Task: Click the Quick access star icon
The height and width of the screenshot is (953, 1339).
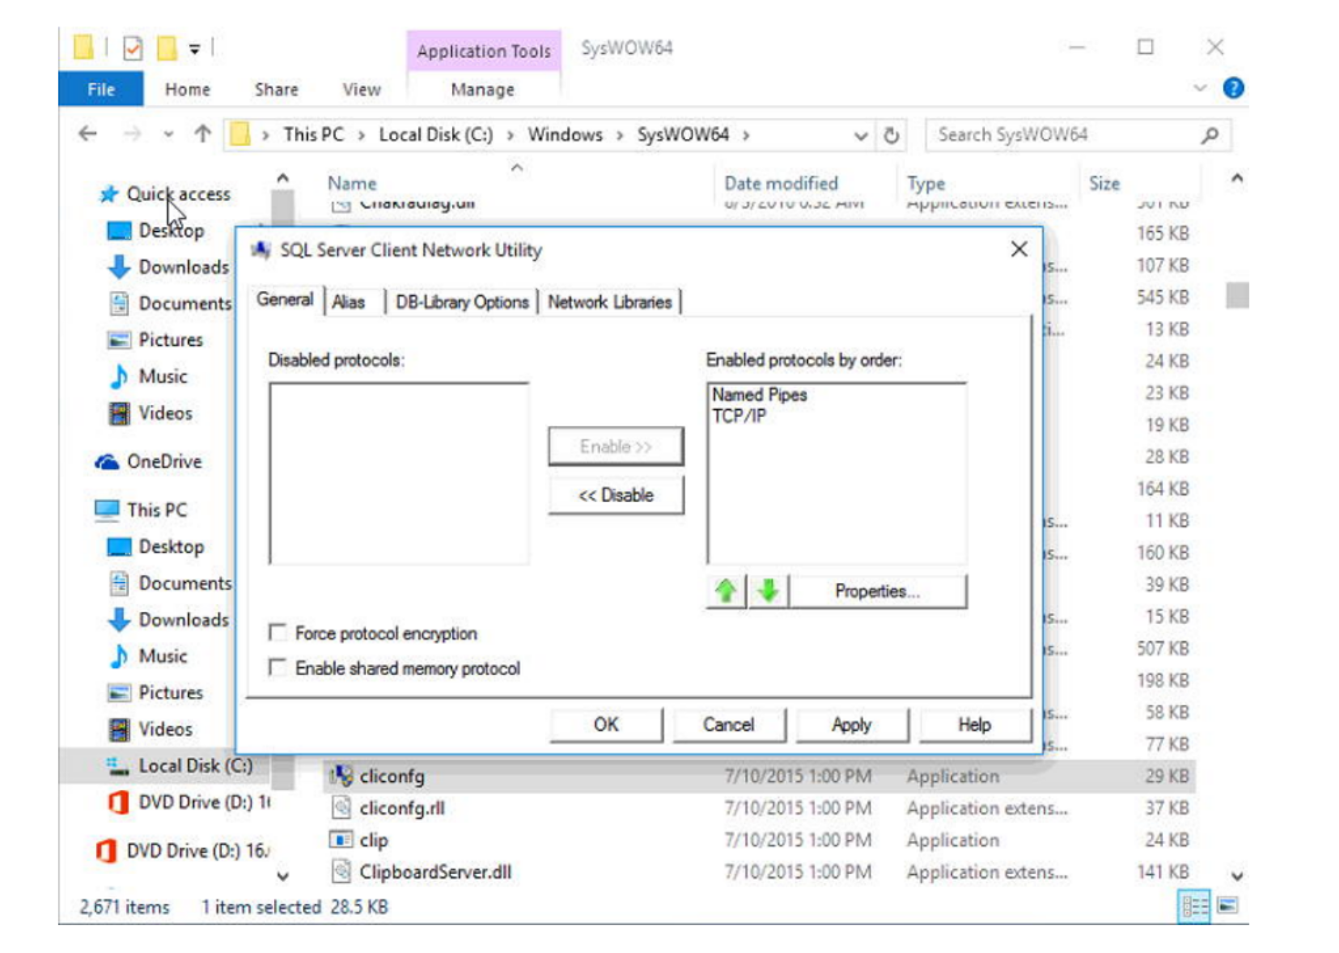Action: click(108, 191)
